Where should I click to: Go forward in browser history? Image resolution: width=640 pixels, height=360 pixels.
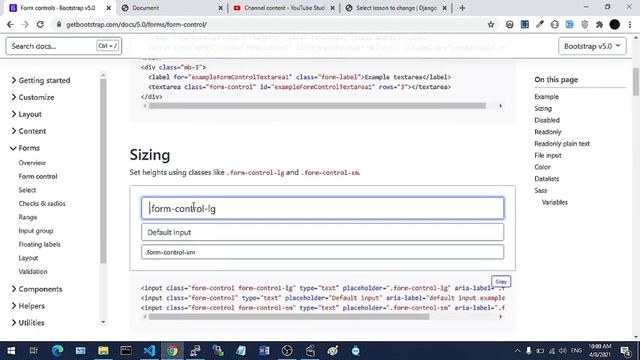click(x=25, y=24)
